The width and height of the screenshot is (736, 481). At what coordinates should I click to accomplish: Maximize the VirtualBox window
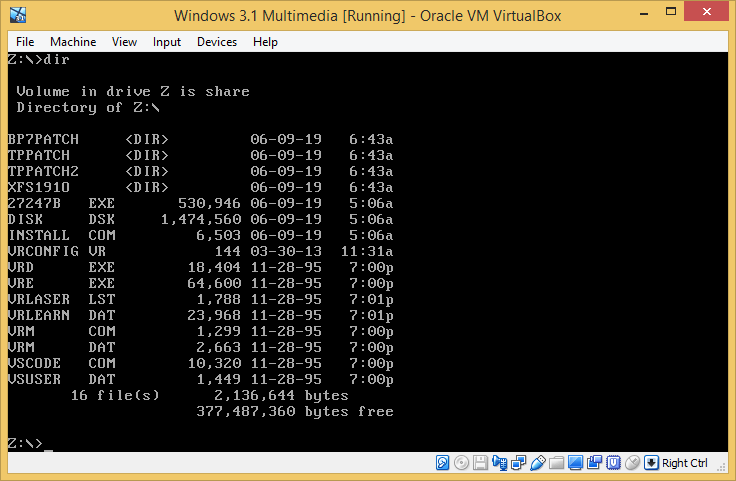pyautogui.click(x=671, y=12)
